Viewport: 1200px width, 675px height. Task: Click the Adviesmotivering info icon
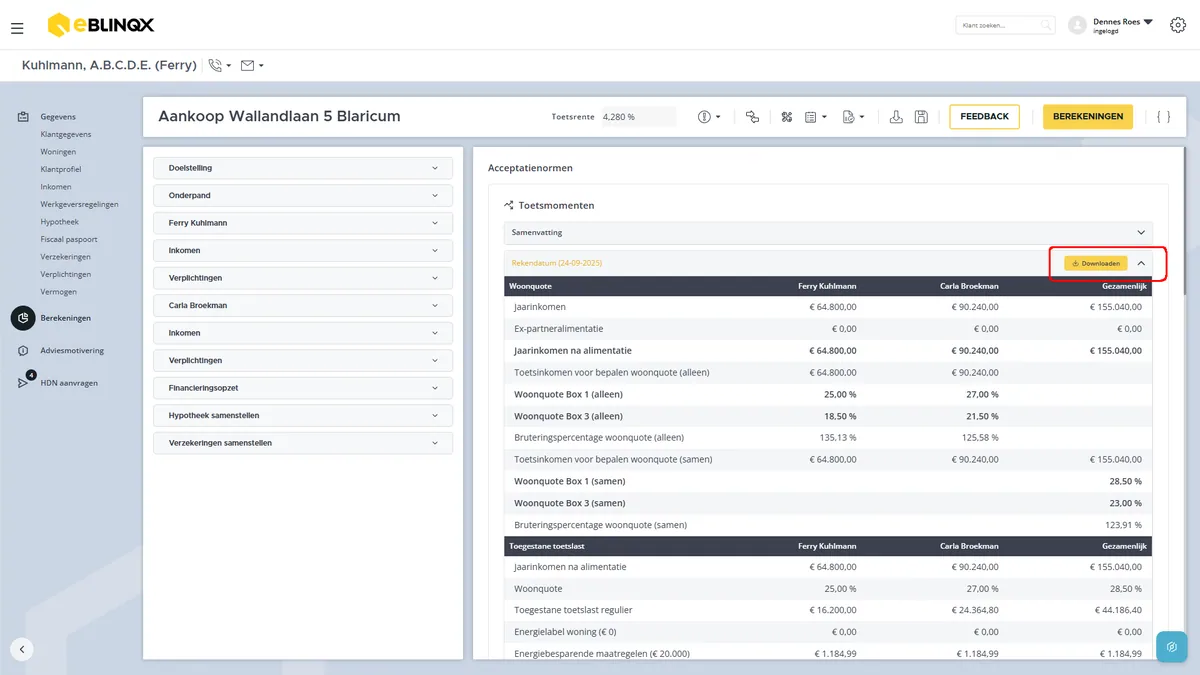23,351
